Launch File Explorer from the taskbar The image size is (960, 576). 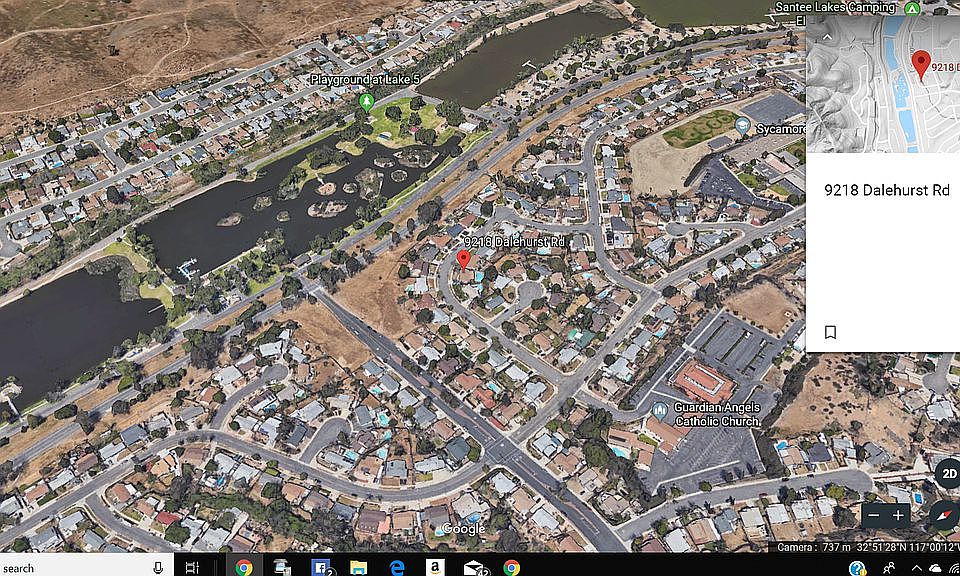[x=359, y=567]
